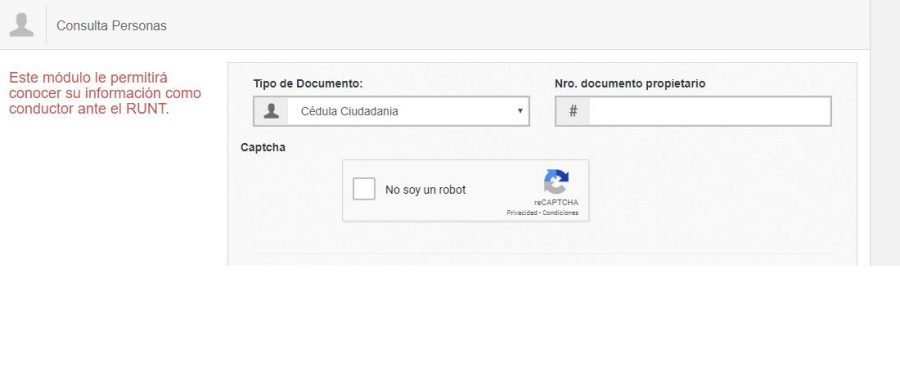
Task: Click the No soy un robot text
Action: [x=425, y=189]
